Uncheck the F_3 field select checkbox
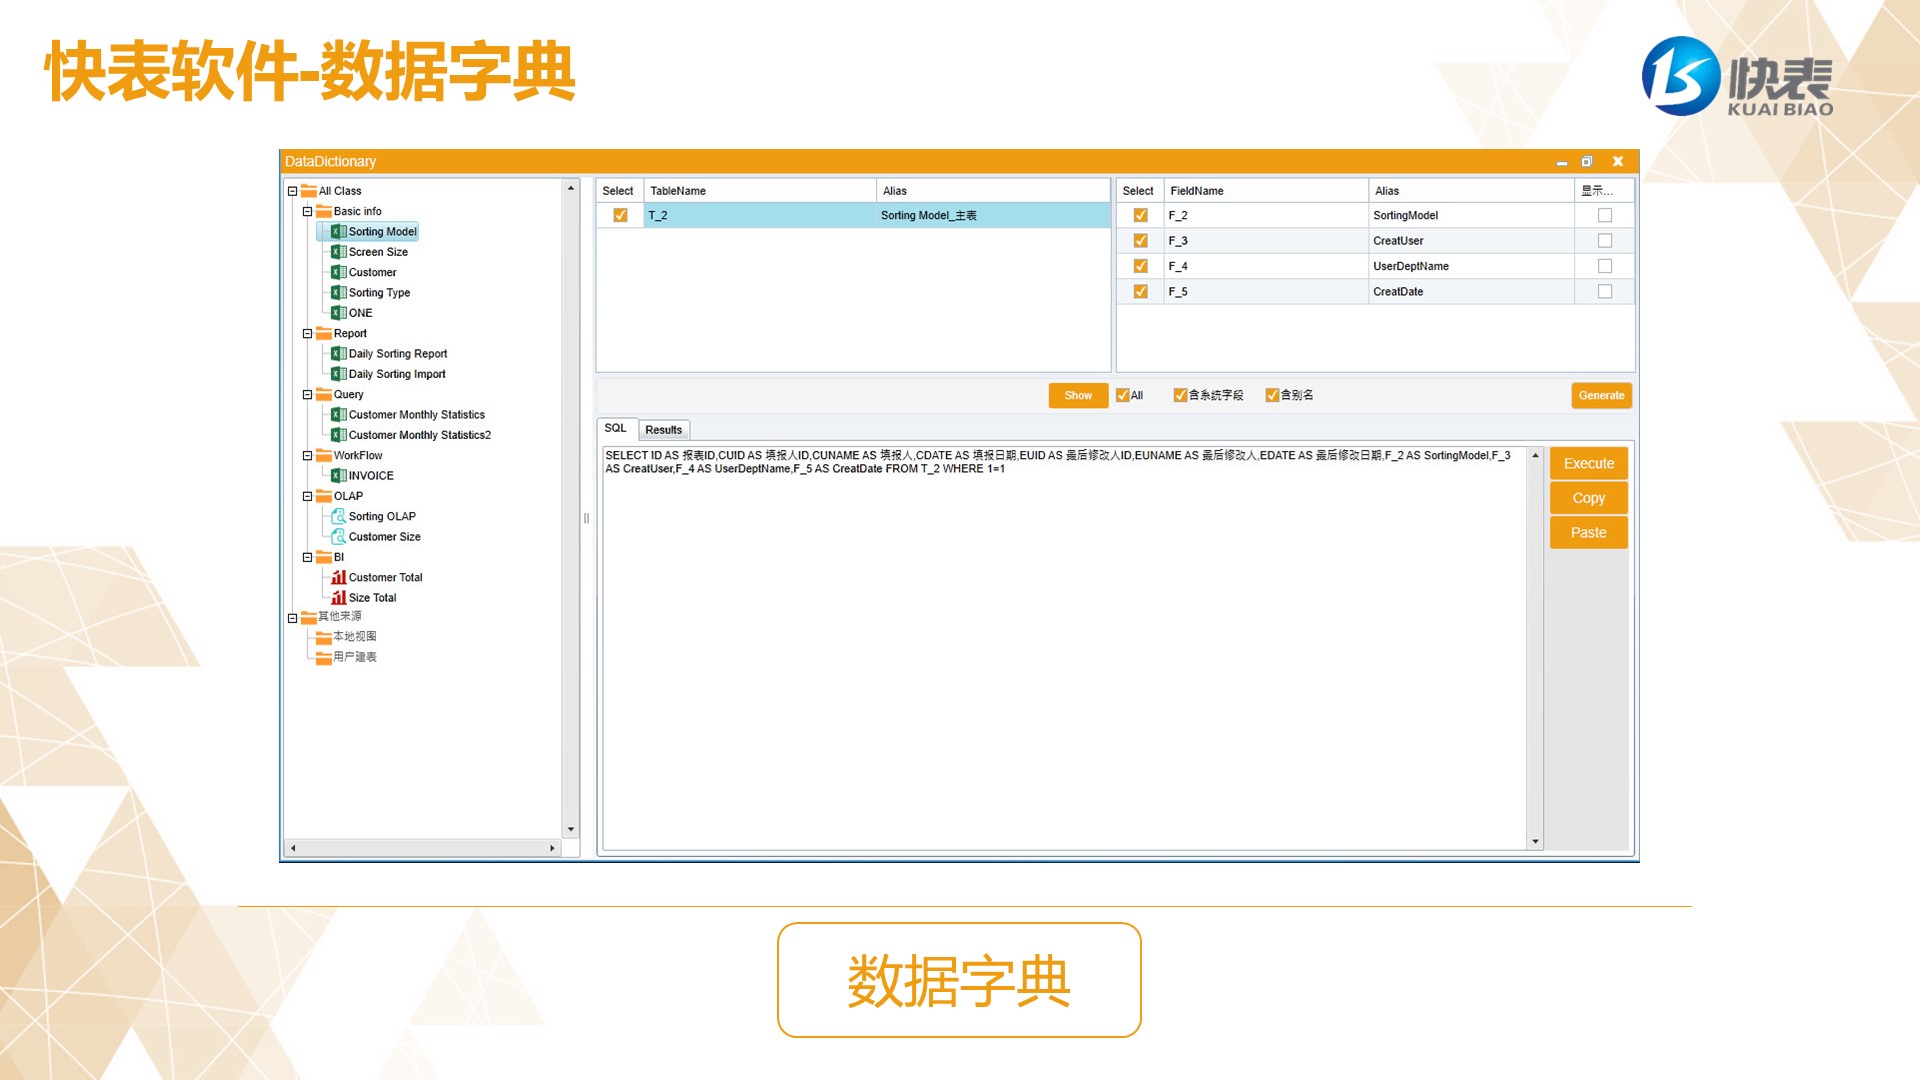 click(x=1140, y=240)
